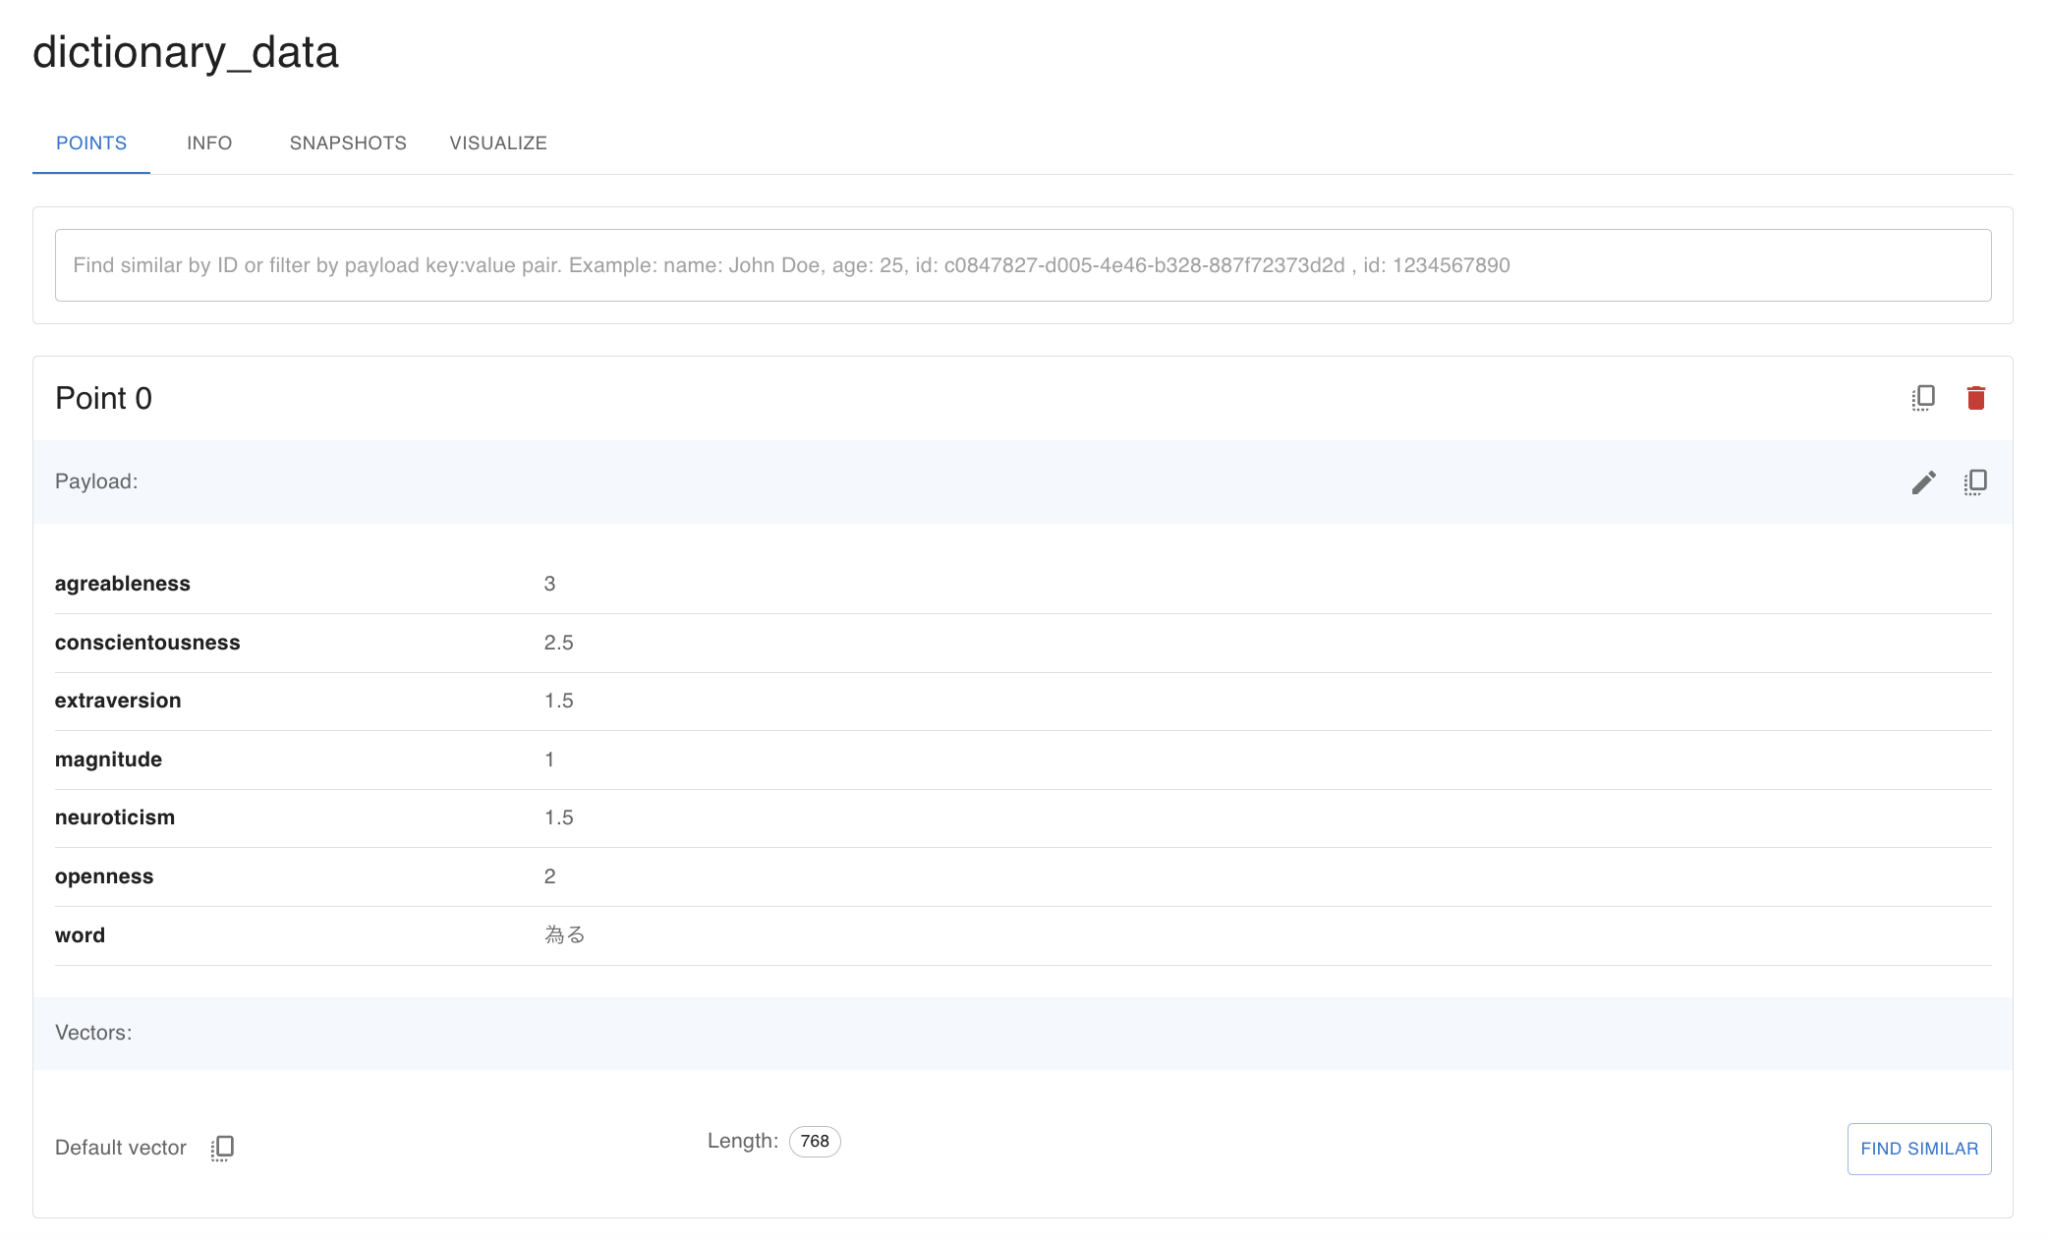The image size is (2048, 1240).
Task: Select the openness payload key
Action: 104,877
